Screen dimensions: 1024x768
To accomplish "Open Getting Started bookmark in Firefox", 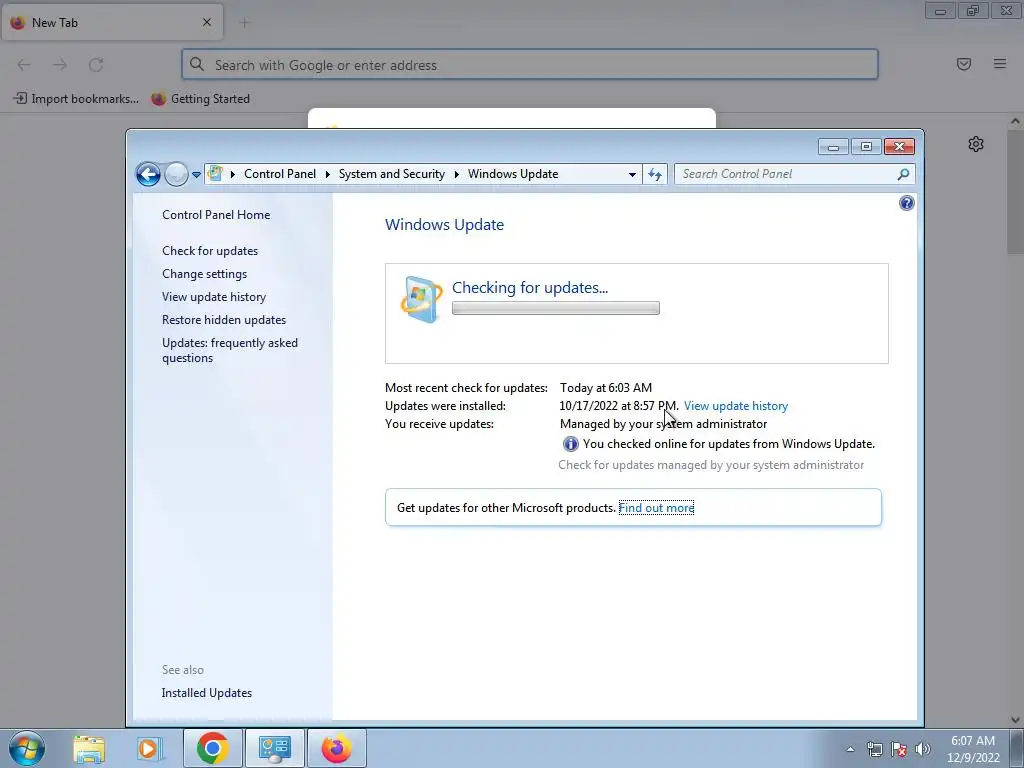I will coord(200,99).
